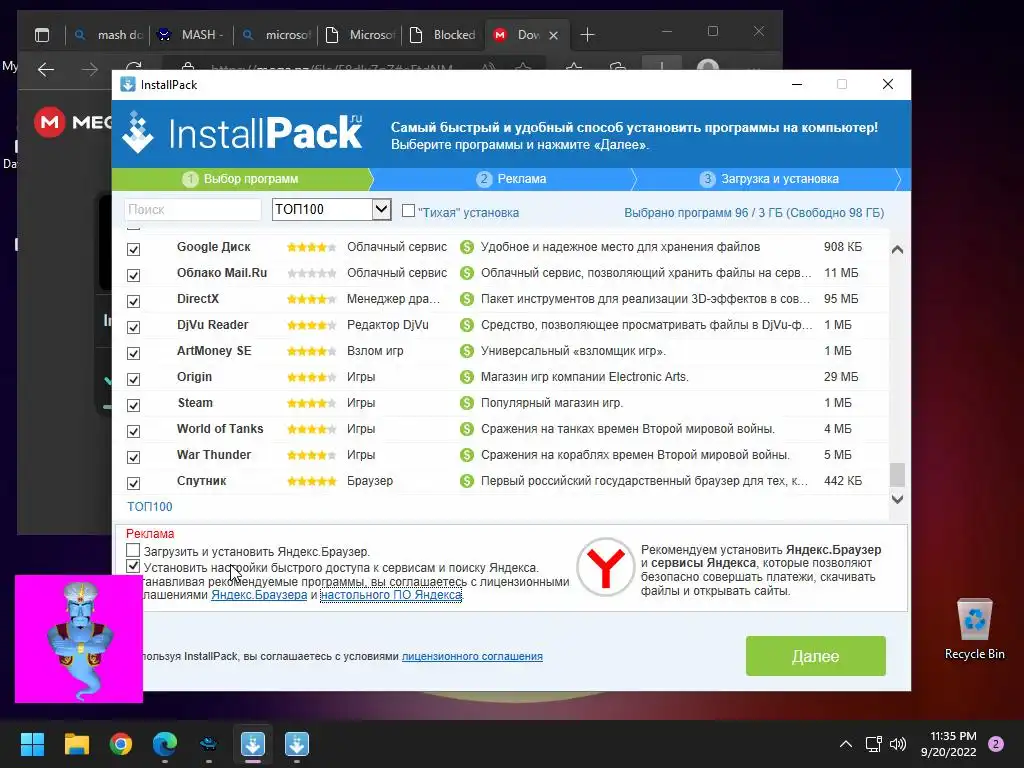
Task: Open Microsoft Edge from taskbar
Action: click(165, 744)
